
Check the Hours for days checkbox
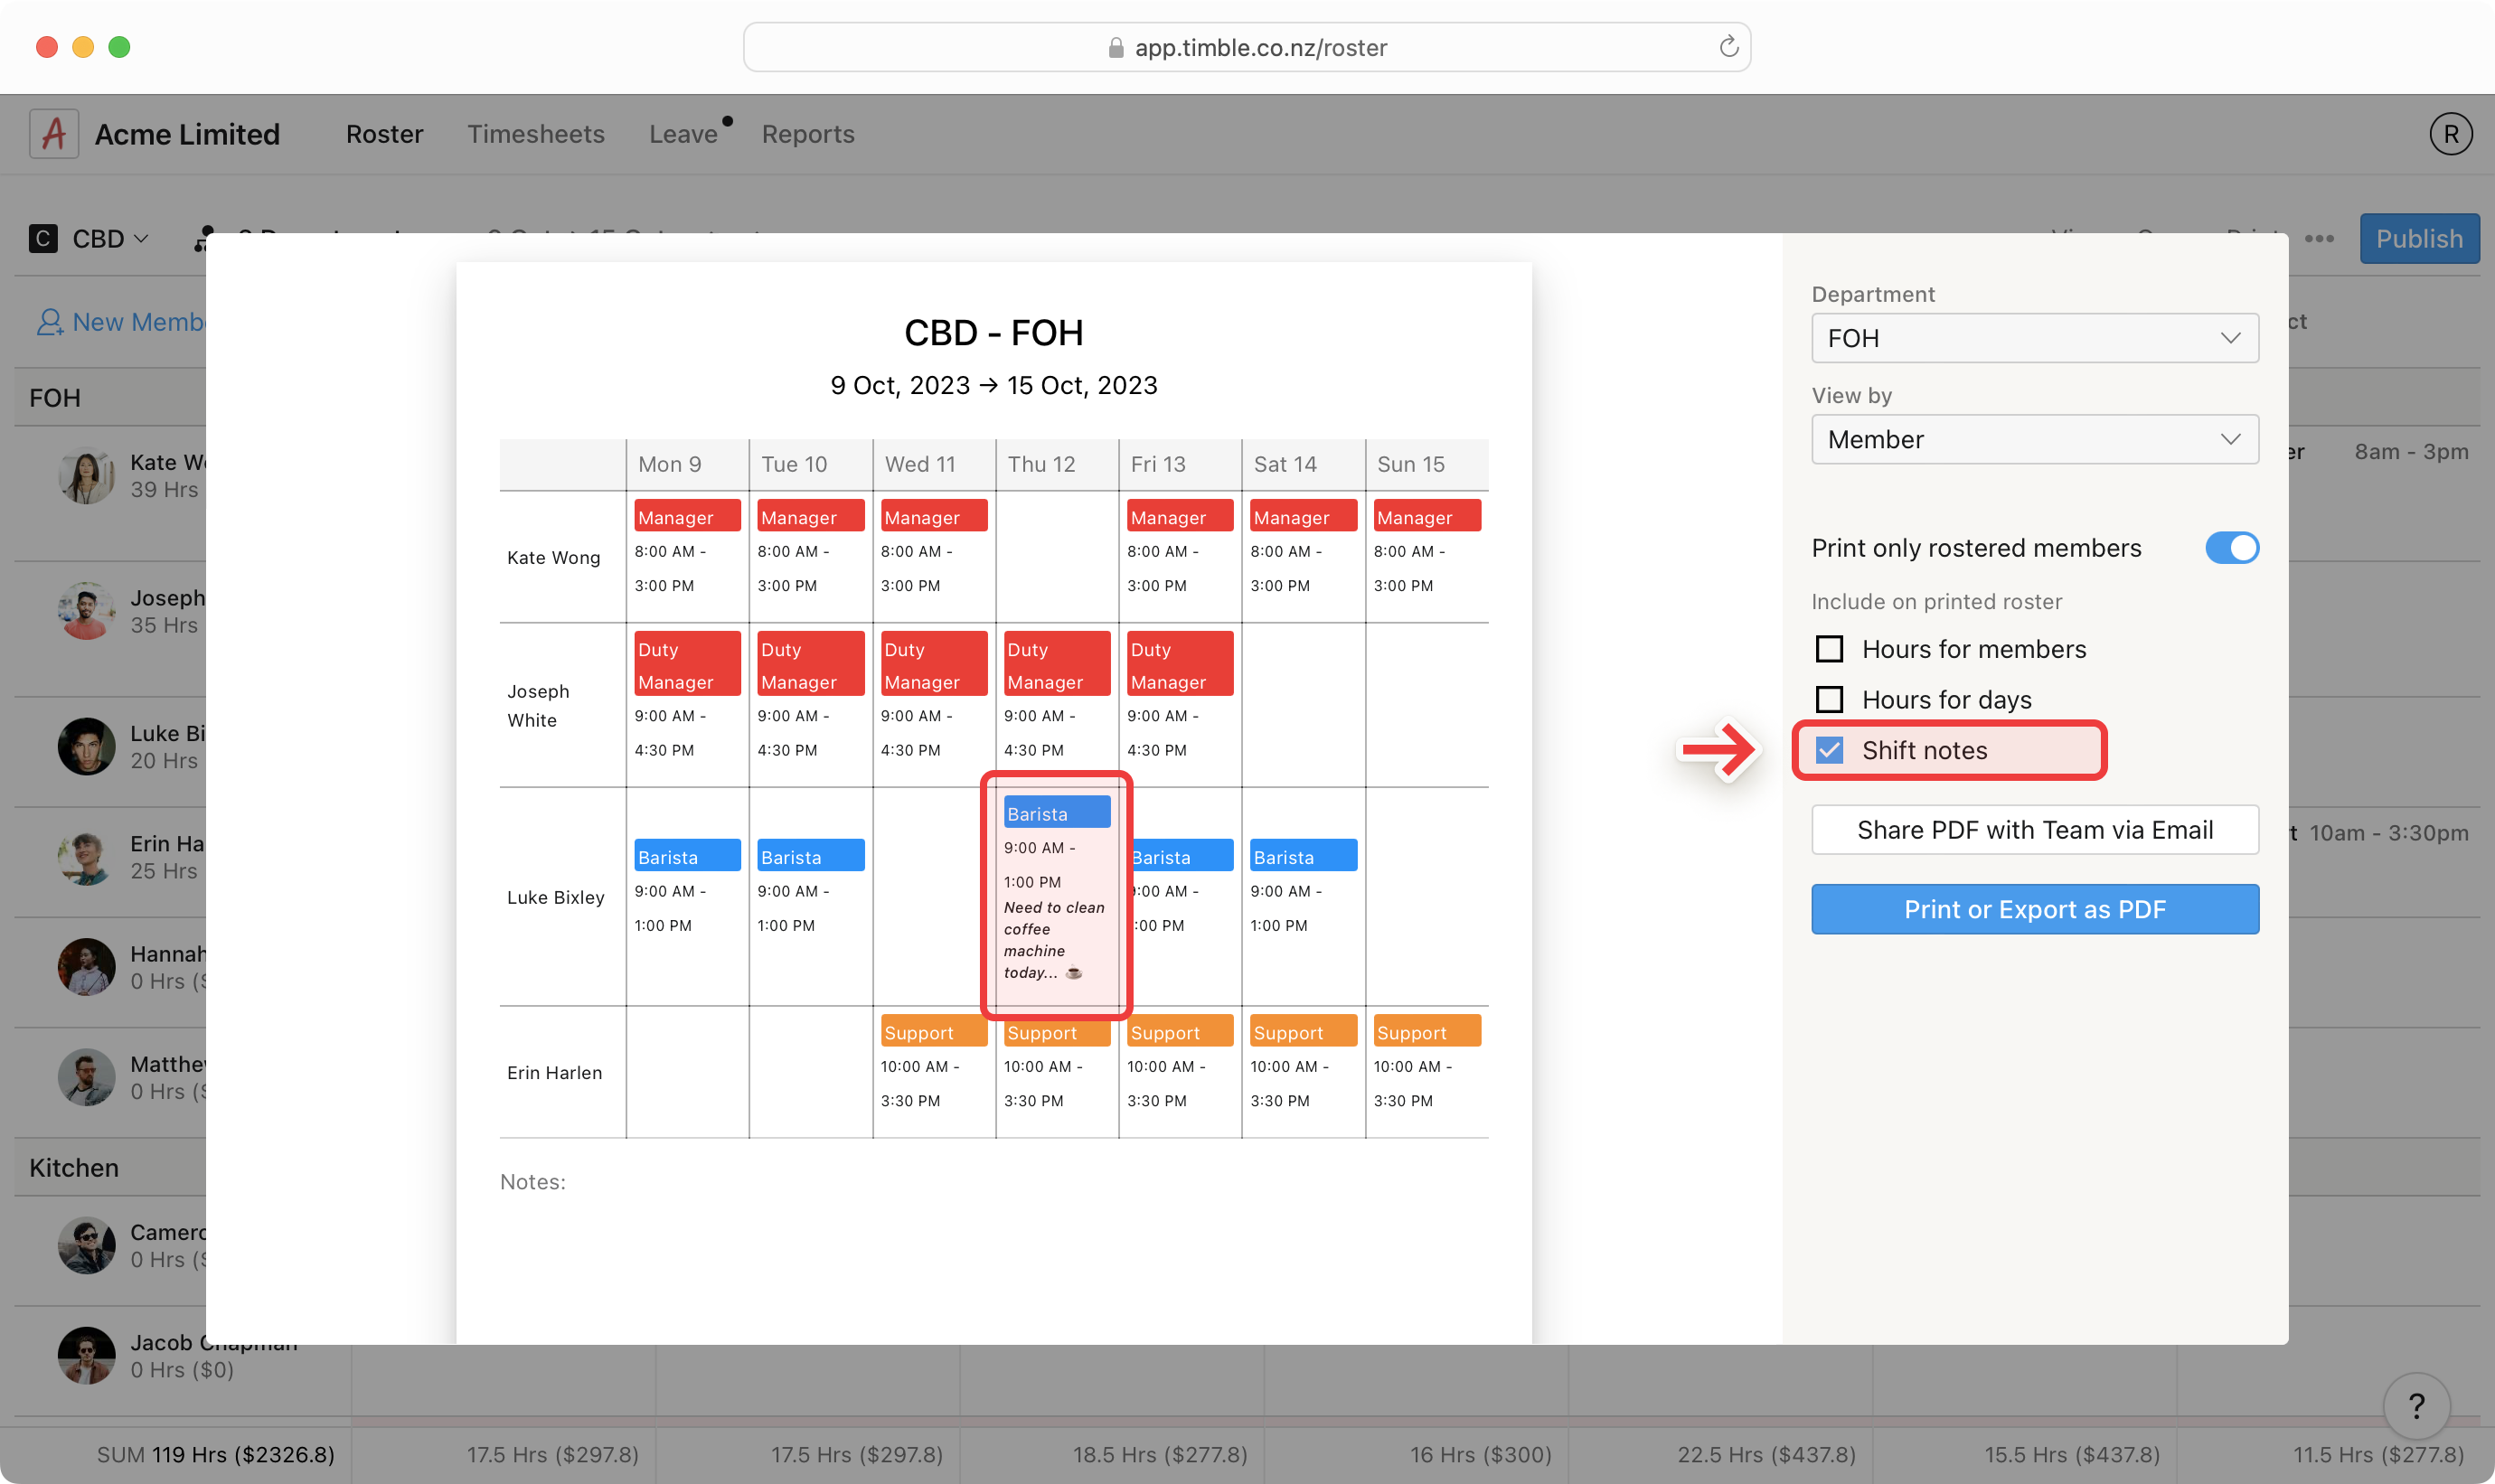pyautogui.click(x=1829, y=699)
